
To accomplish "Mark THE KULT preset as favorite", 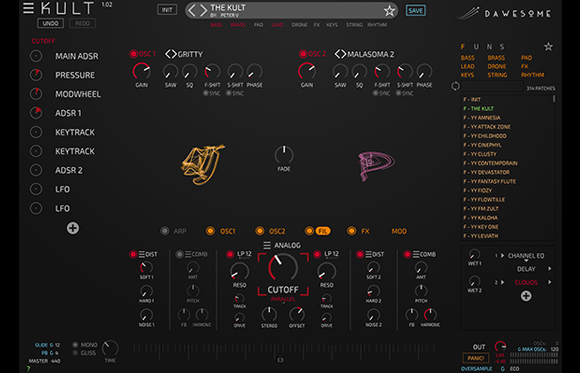I will [x=389, y=11].
